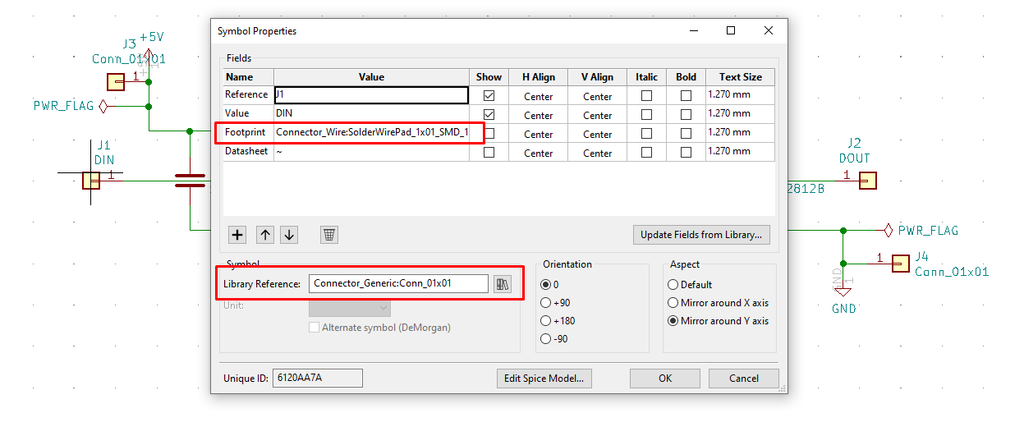Select orientation +90 radio button
Screen dimensions: 1024x422
point(546,303)
